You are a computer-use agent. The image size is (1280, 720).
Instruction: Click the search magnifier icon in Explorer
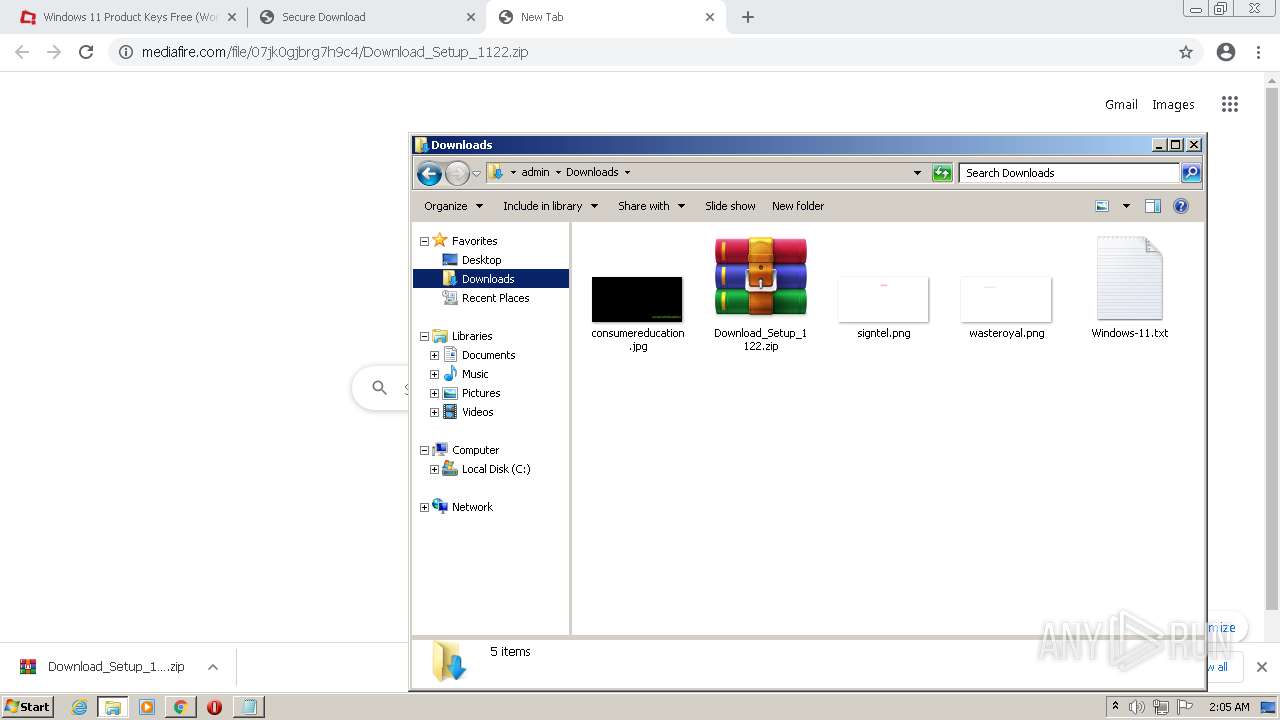coord(1191,173)
